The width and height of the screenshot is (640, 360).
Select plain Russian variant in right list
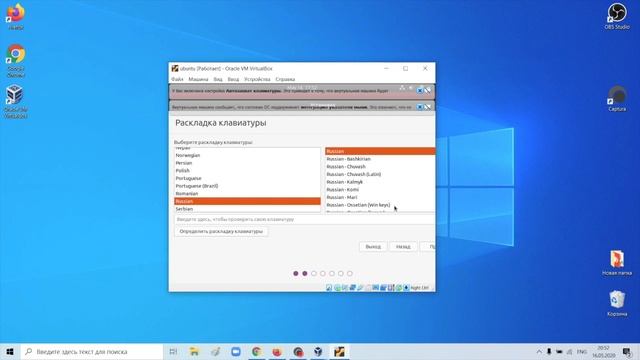(380, 151)
